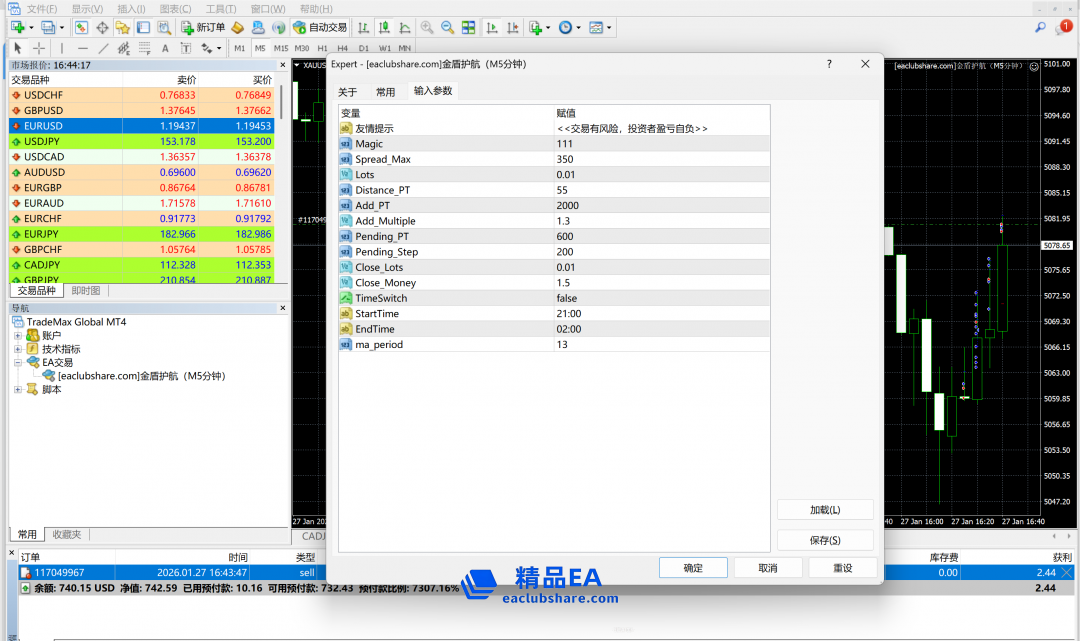Expand the 技术指标 indicators tree node

click(18, 349)
